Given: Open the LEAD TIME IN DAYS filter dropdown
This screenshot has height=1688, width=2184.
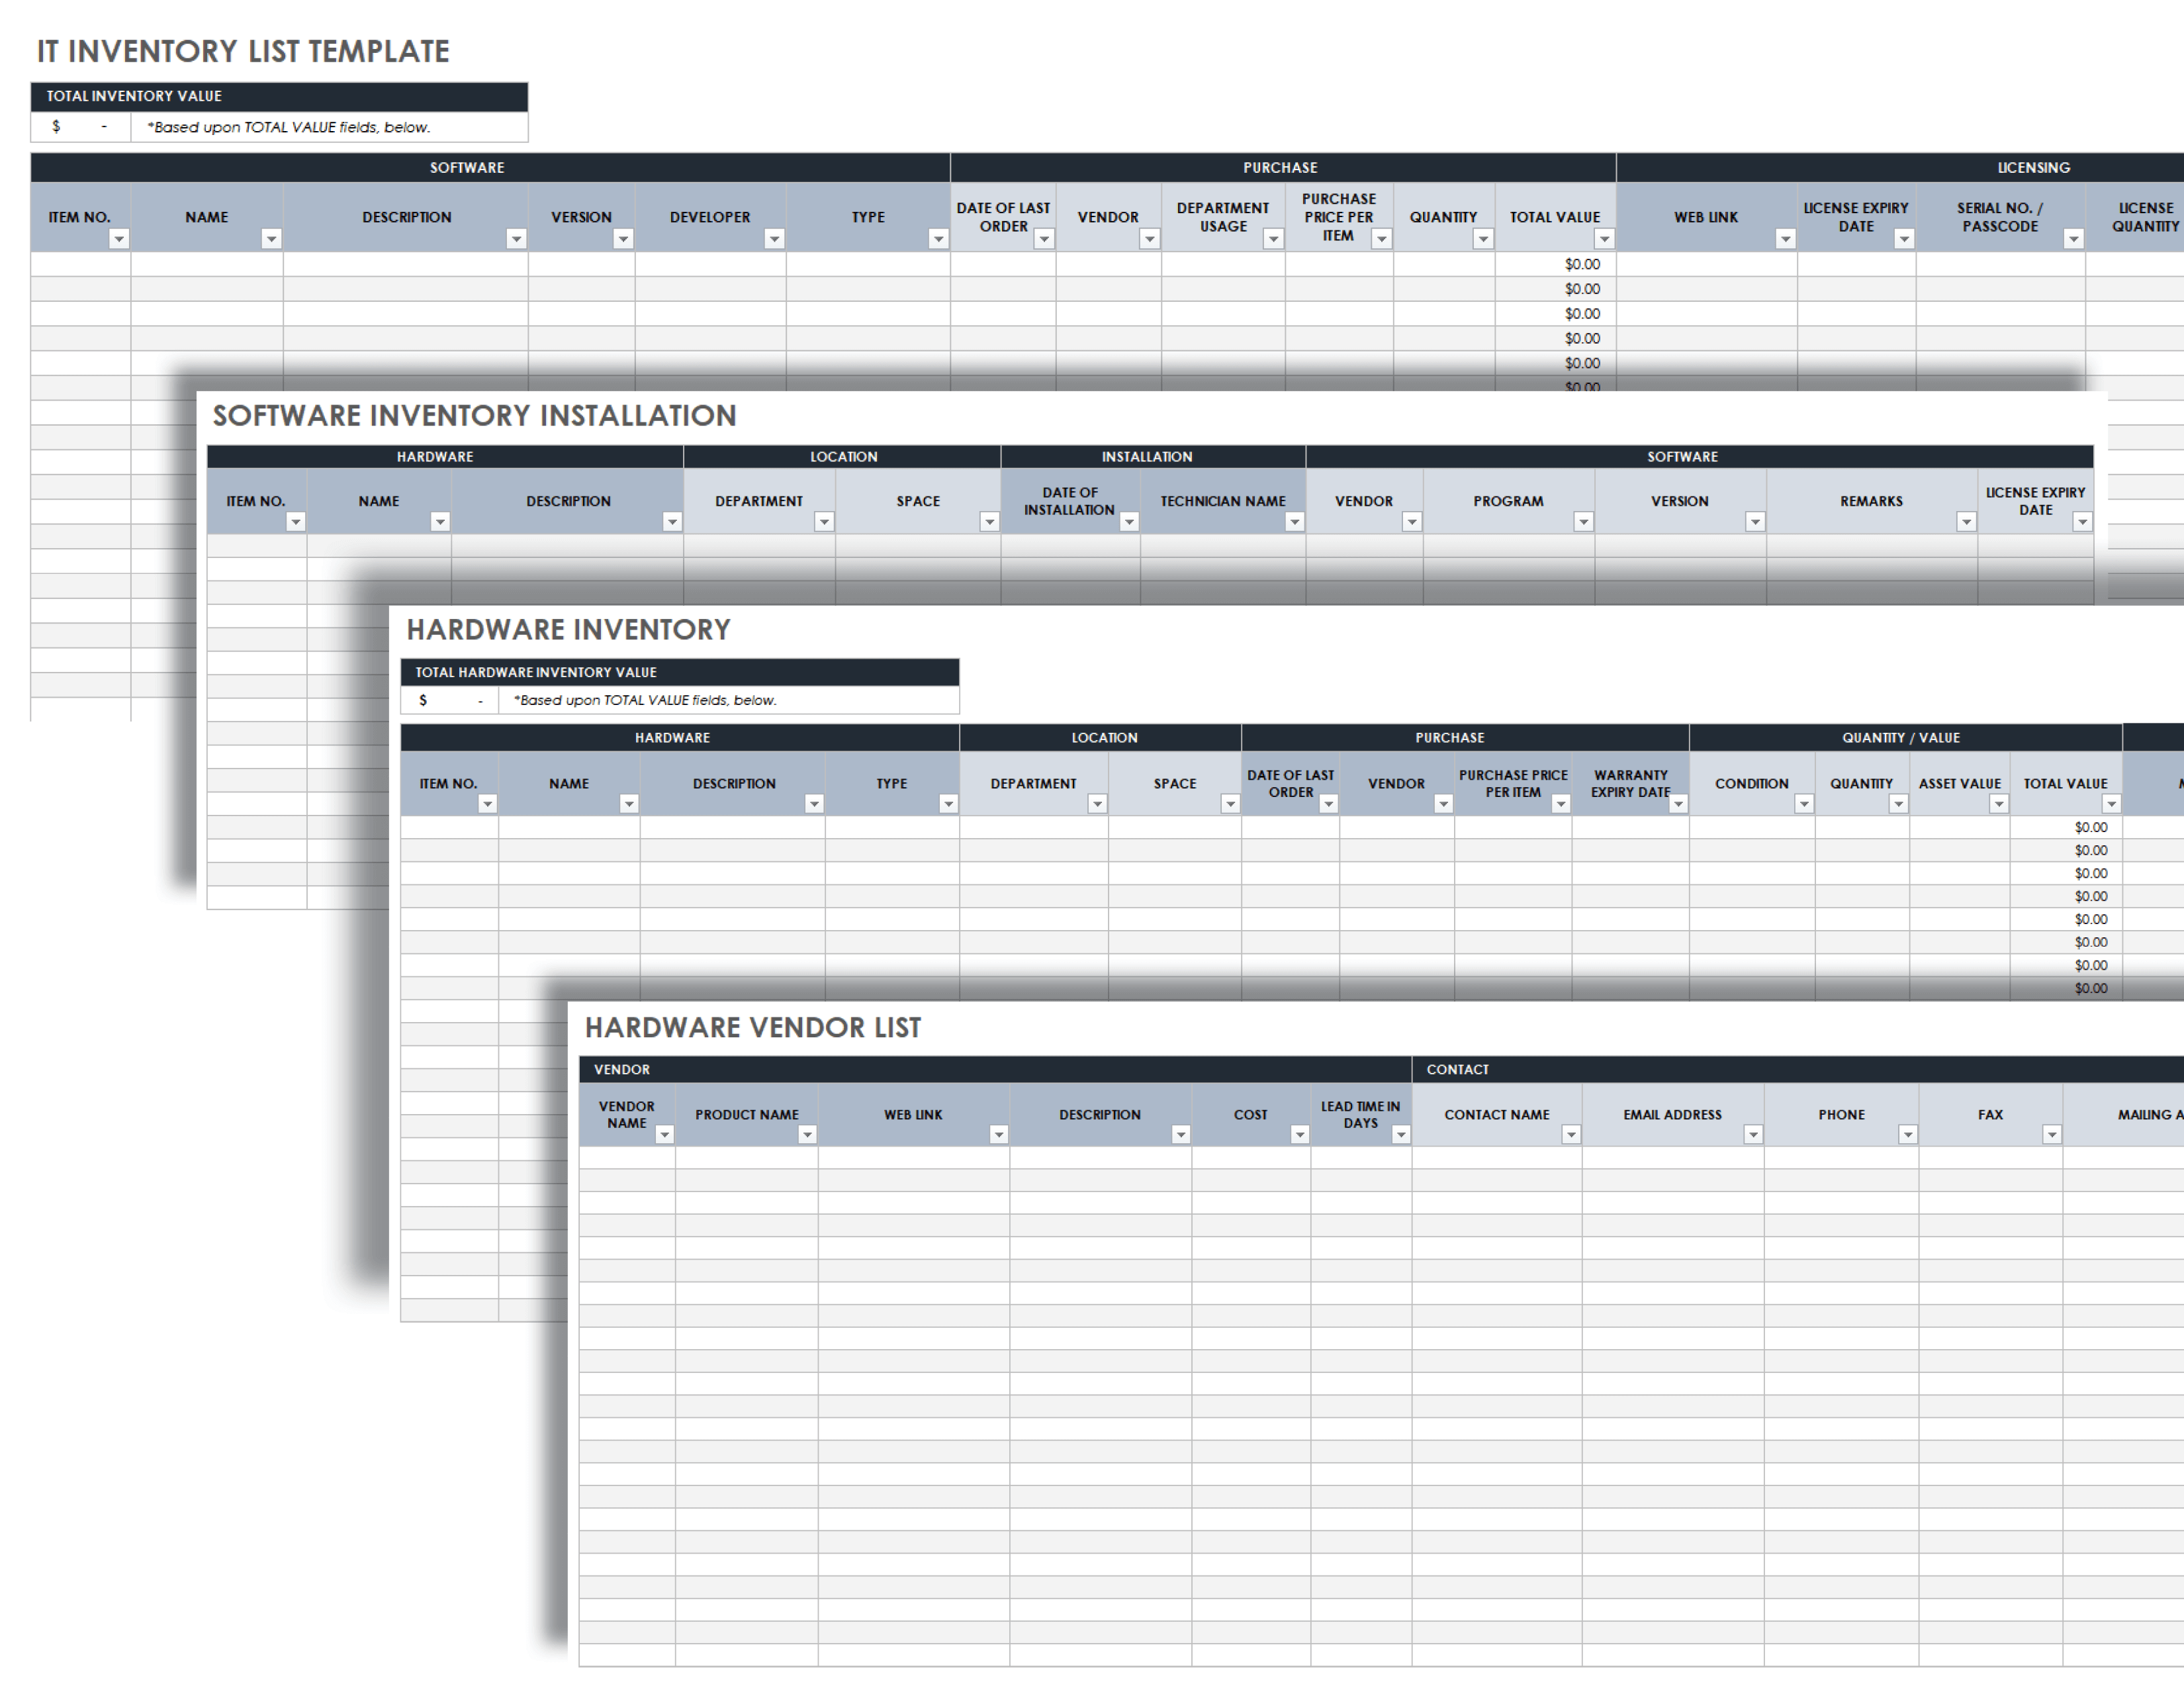Looking at the screenshot, I should coord(1401,1135).
